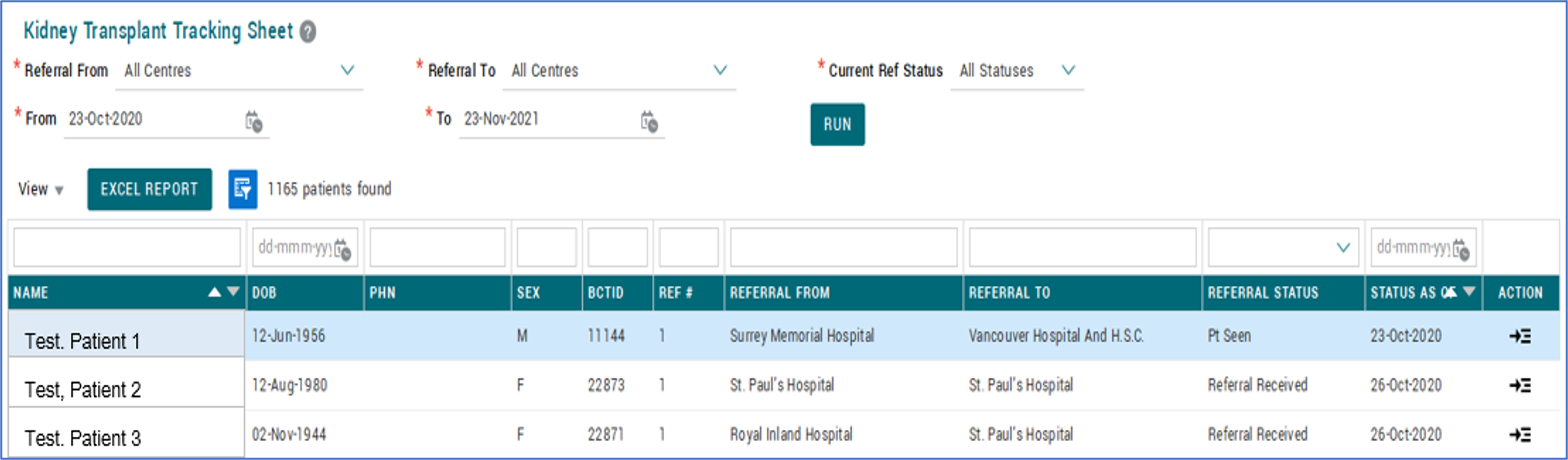Expand the Referral From dropdown
This screenshot has height=460, width=1568.
point(348,71)
